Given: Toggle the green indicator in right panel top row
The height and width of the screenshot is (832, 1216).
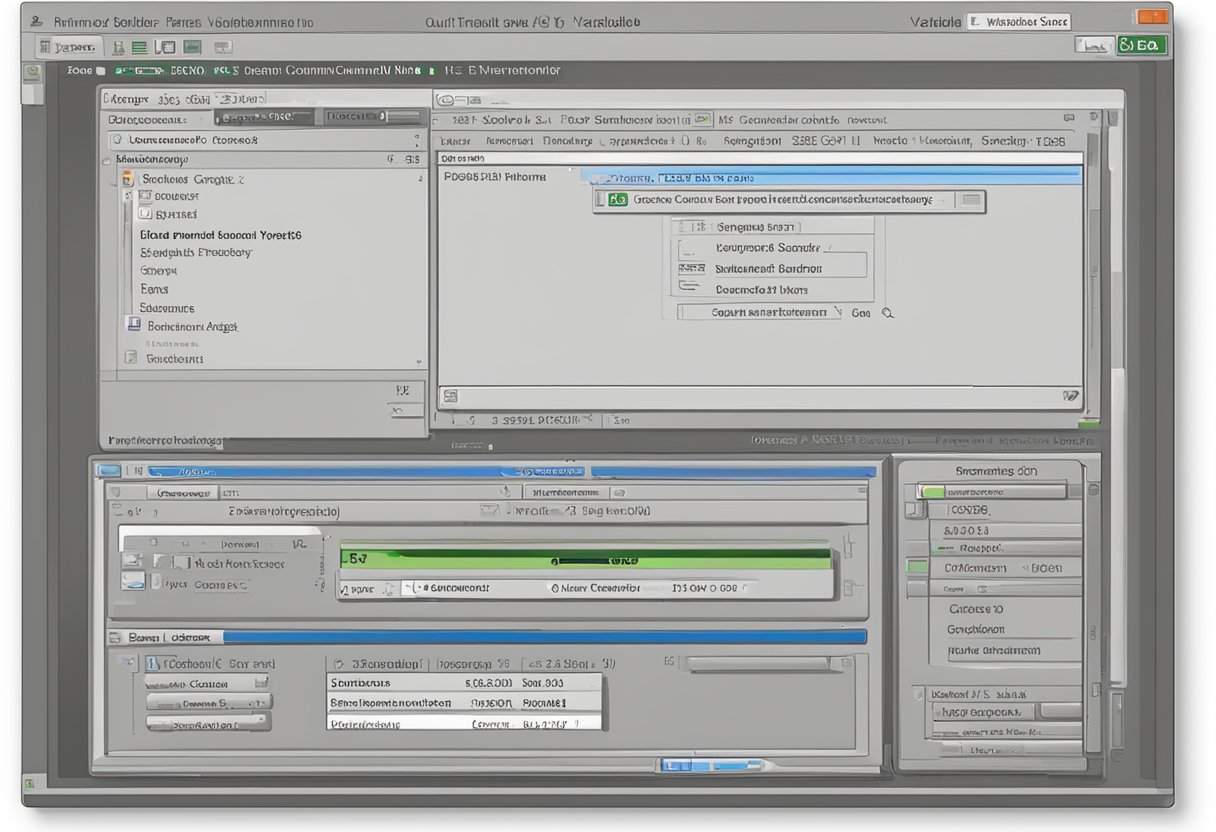Looking at the screenshot, I should 932,492.
